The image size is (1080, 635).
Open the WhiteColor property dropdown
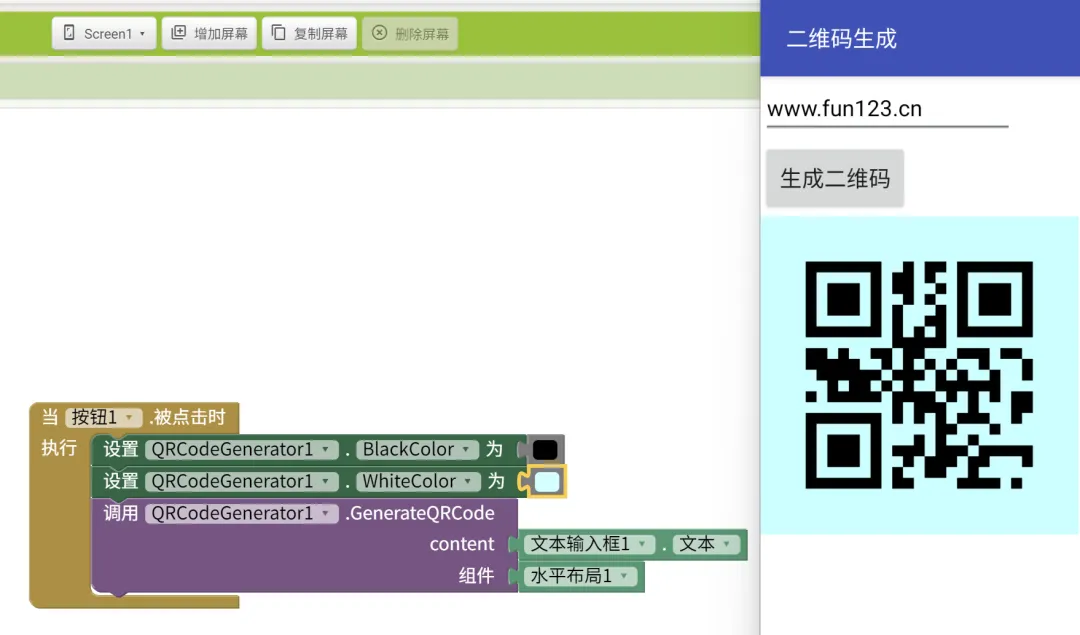418,481
